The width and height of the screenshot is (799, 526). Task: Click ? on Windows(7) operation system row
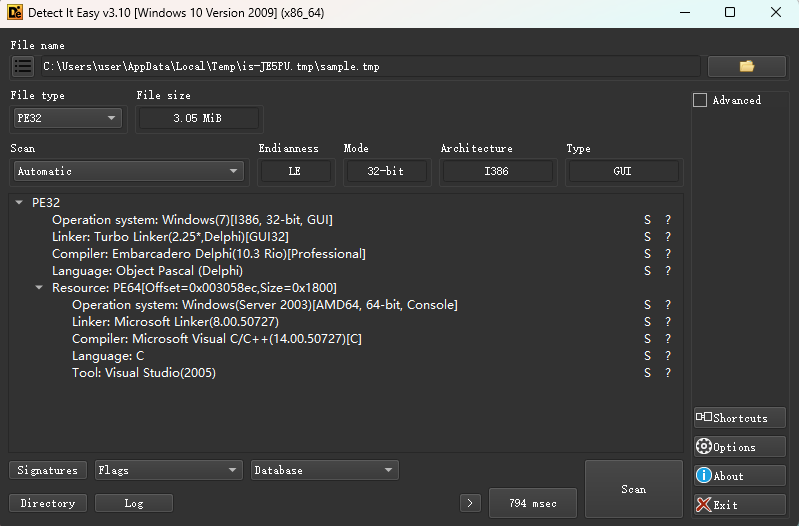pyautogui.click(x=668, y=220)
